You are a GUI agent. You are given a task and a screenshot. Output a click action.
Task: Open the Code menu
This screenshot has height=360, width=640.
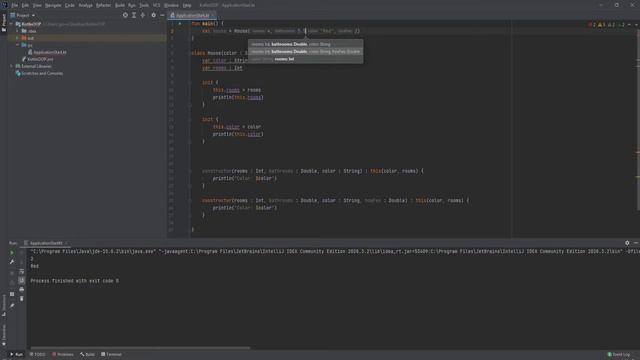pyautogui.click(x=70, y=5)
